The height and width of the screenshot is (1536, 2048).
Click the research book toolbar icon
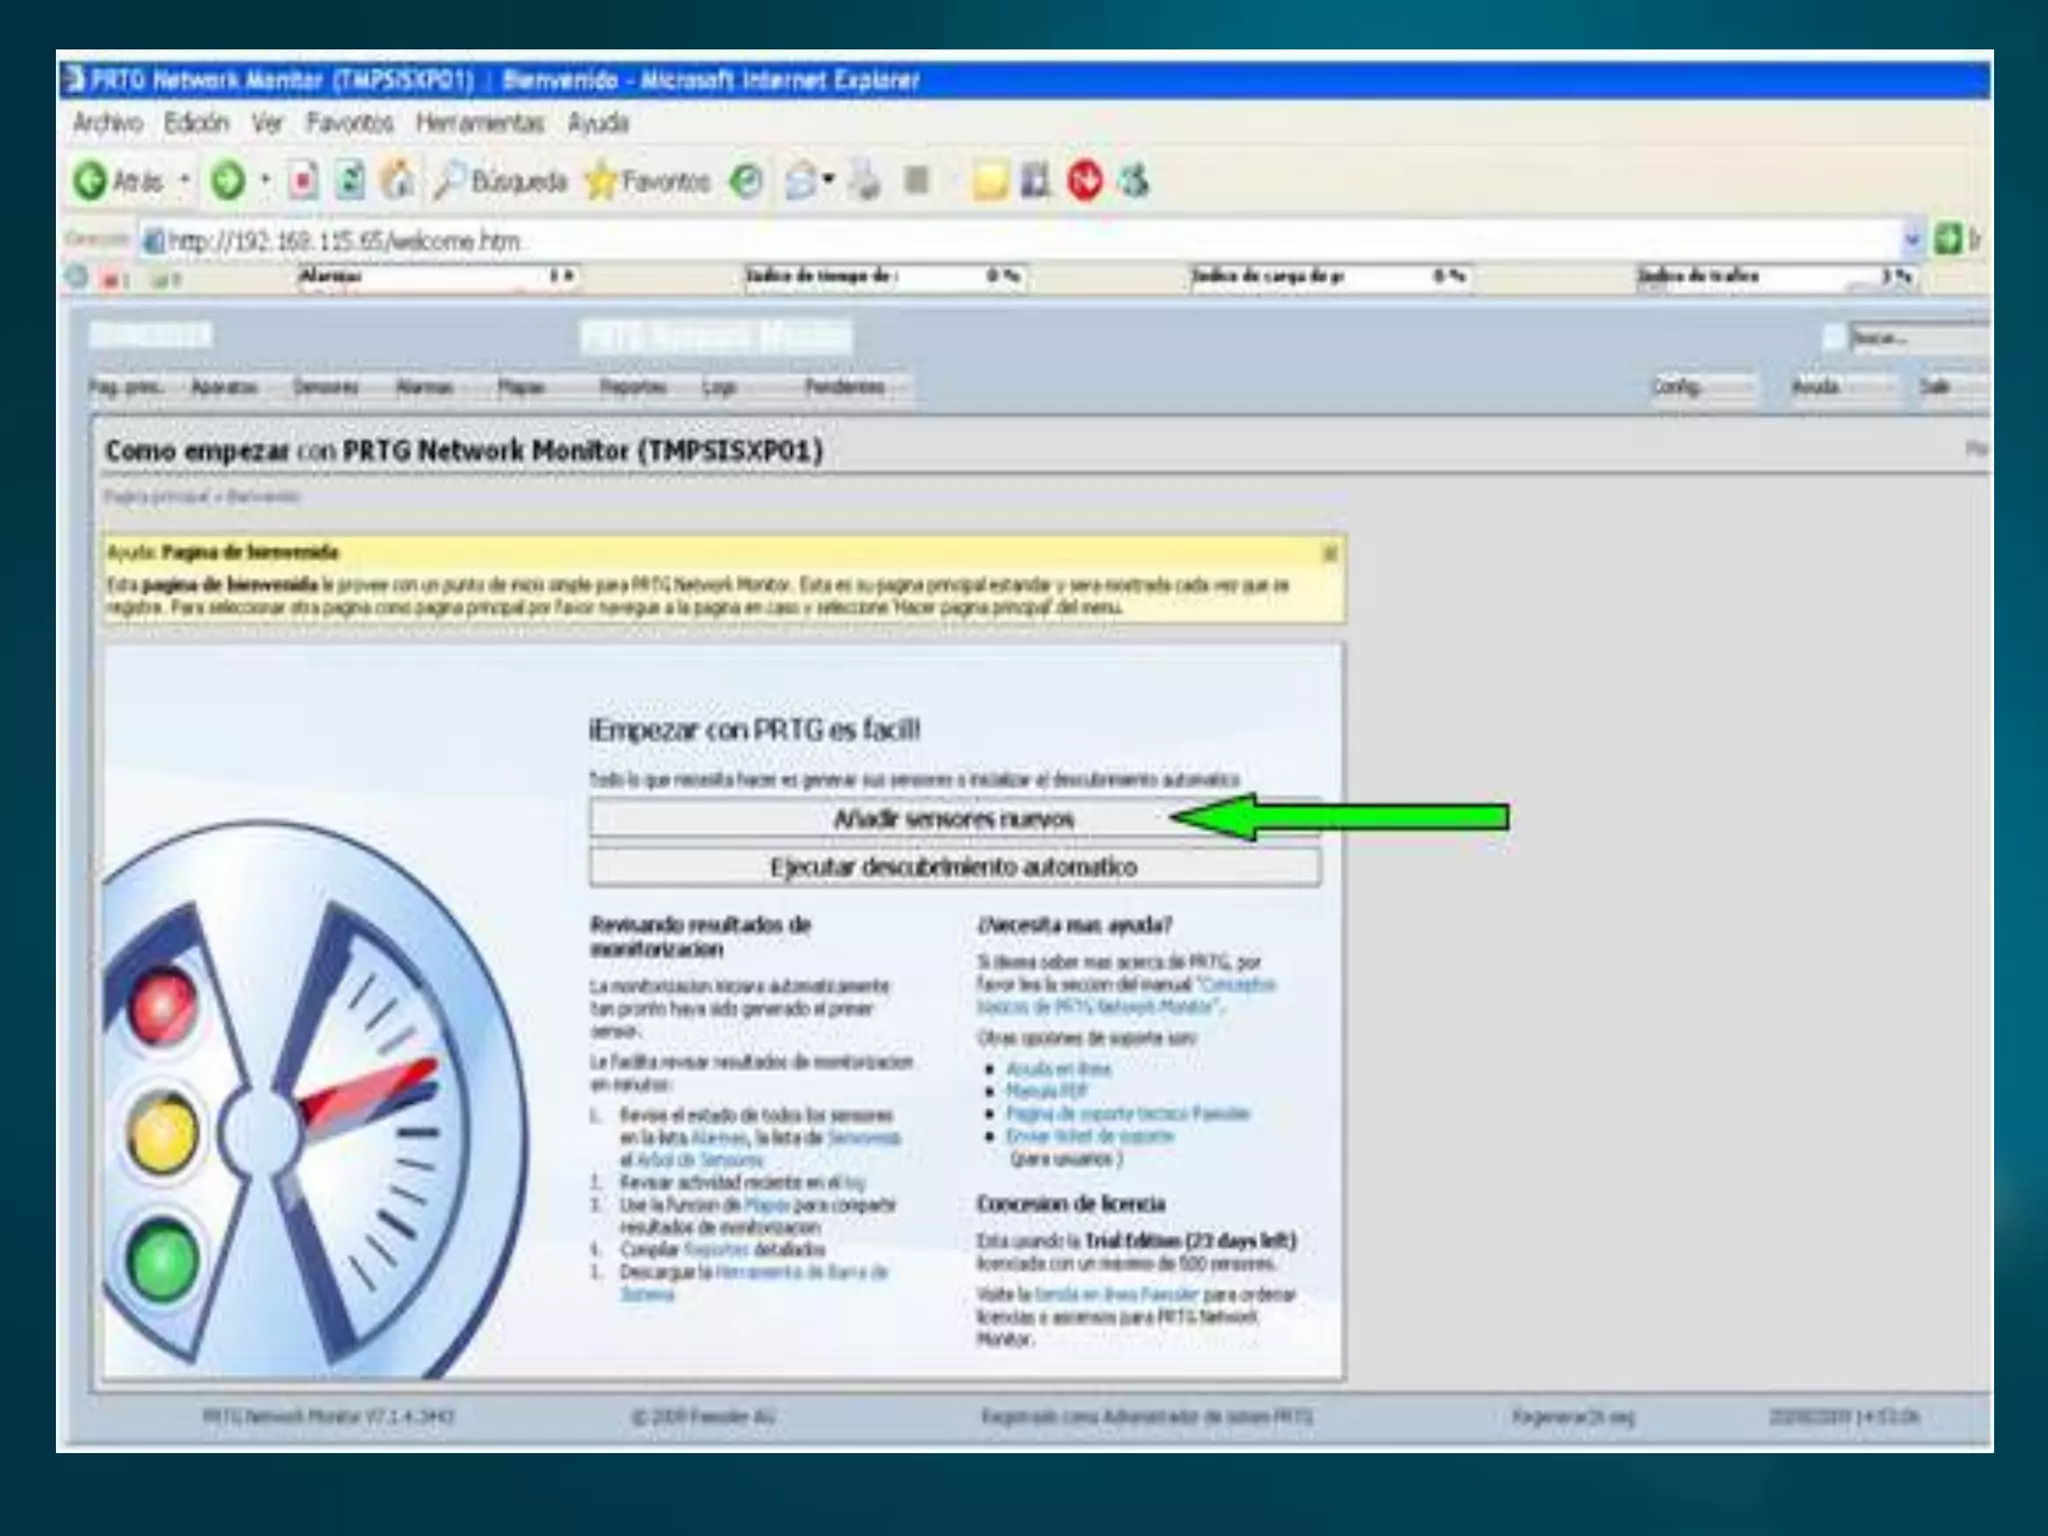coord(1036,181)
